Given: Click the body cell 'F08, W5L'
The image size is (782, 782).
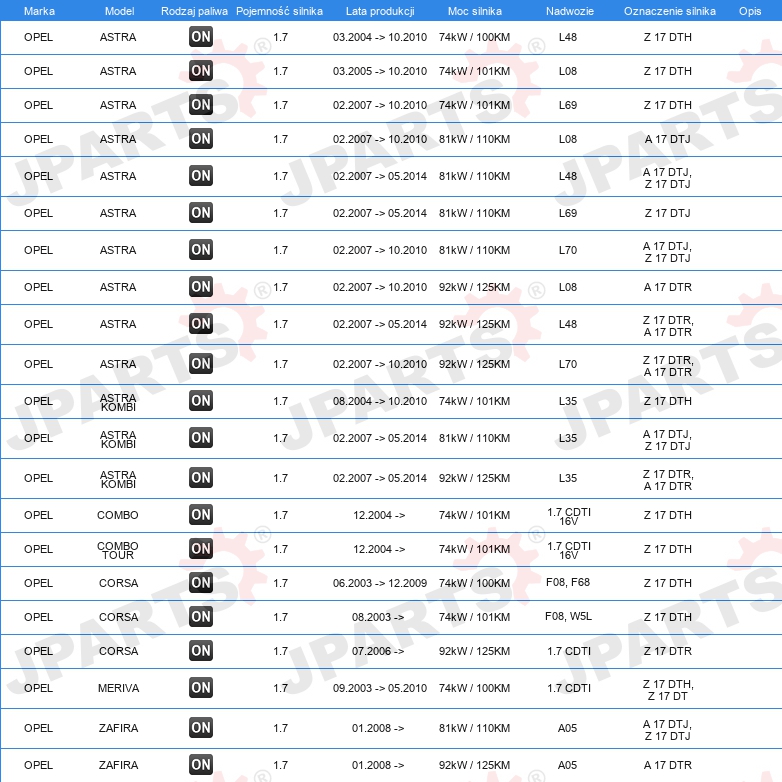Looking at the screenshot, I should [x=569, y=616].
